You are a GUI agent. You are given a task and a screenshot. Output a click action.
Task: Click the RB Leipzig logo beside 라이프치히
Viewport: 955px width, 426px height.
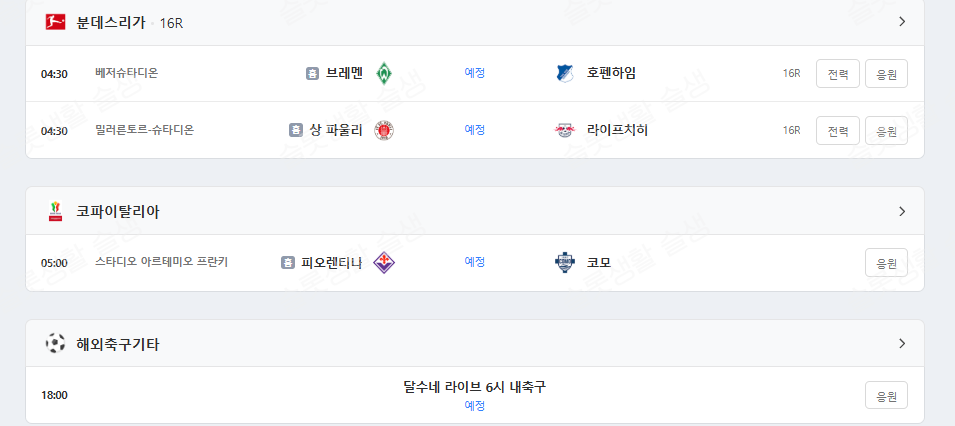click(565, 130)
